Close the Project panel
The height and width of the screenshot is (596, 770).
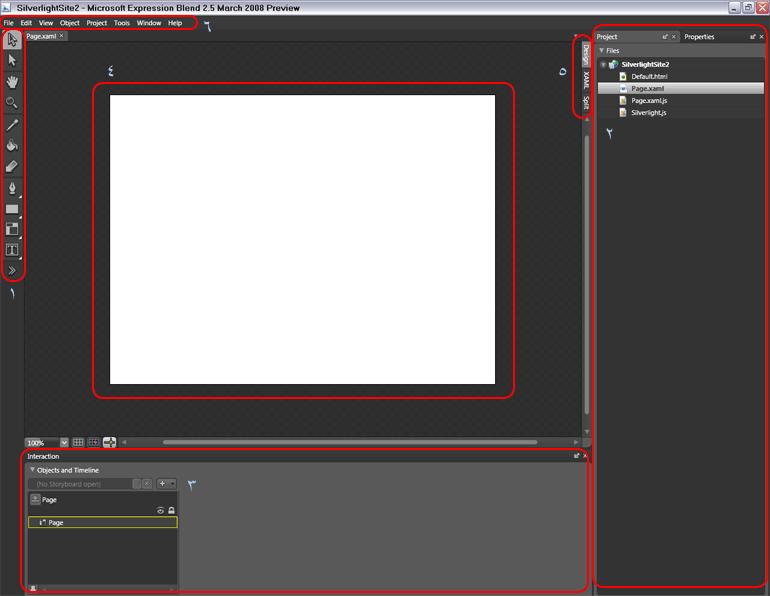point(674,37)
